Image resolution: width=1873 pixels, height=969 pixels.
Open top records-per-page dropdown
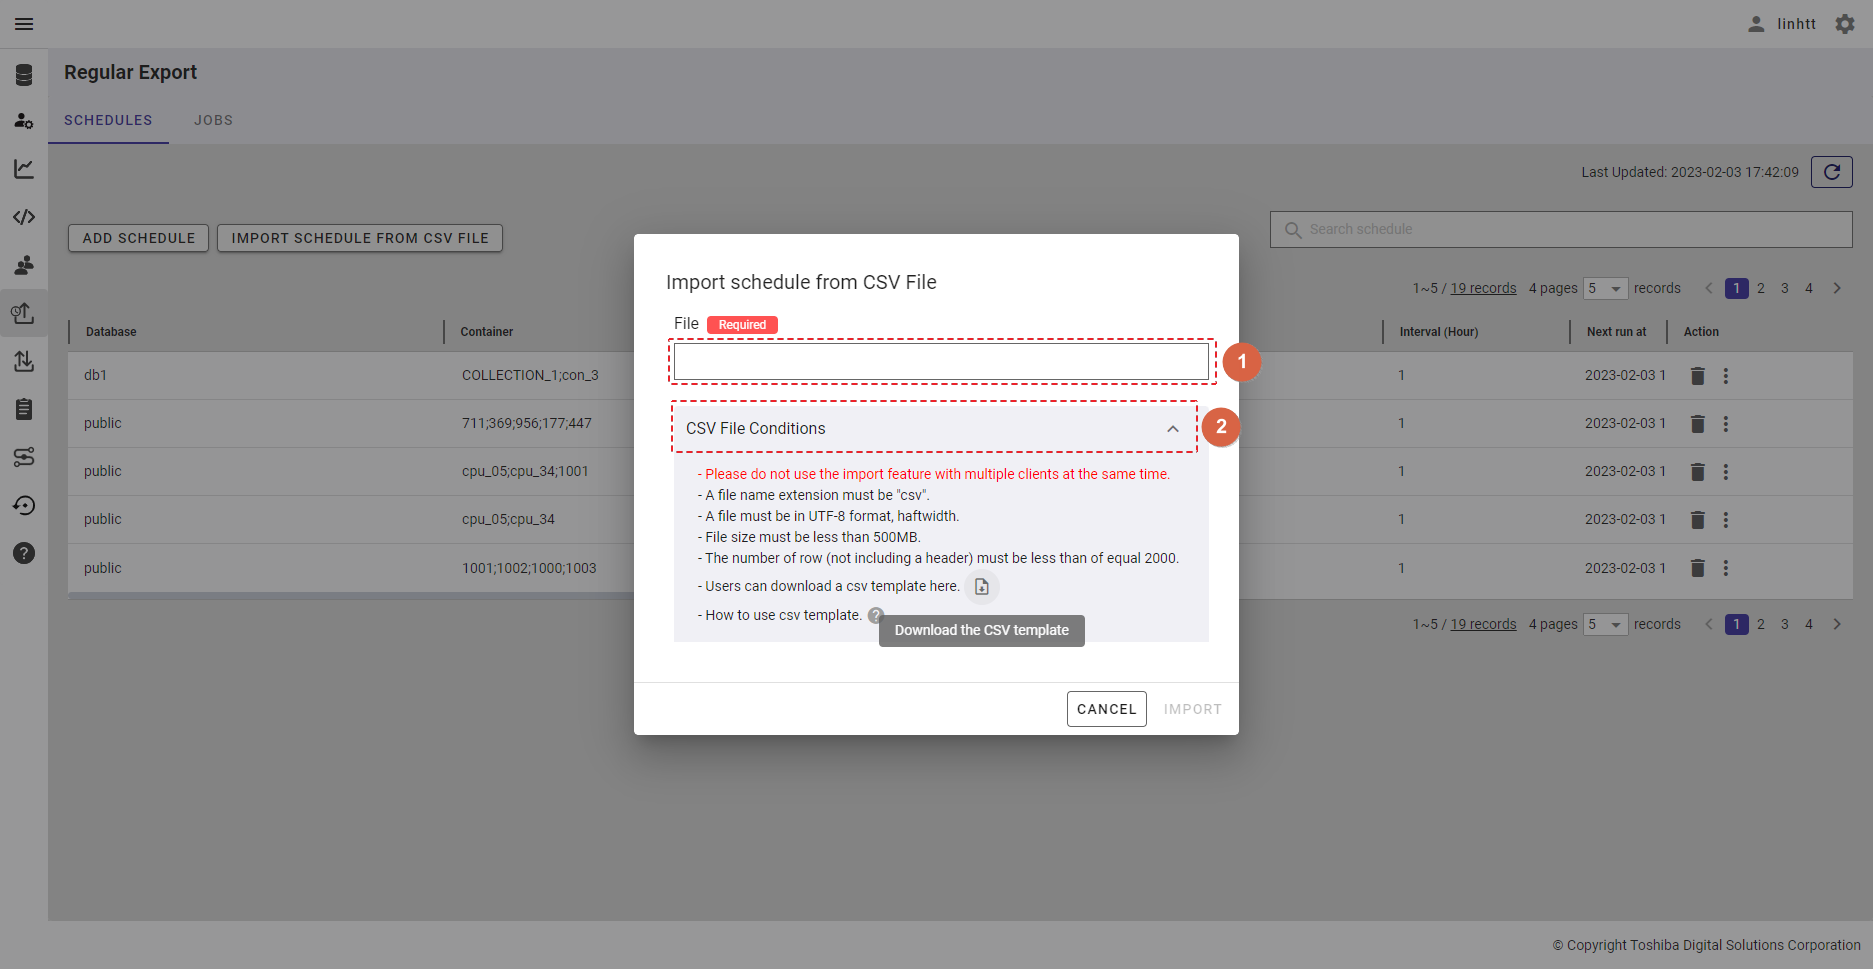click(1606, 288)
